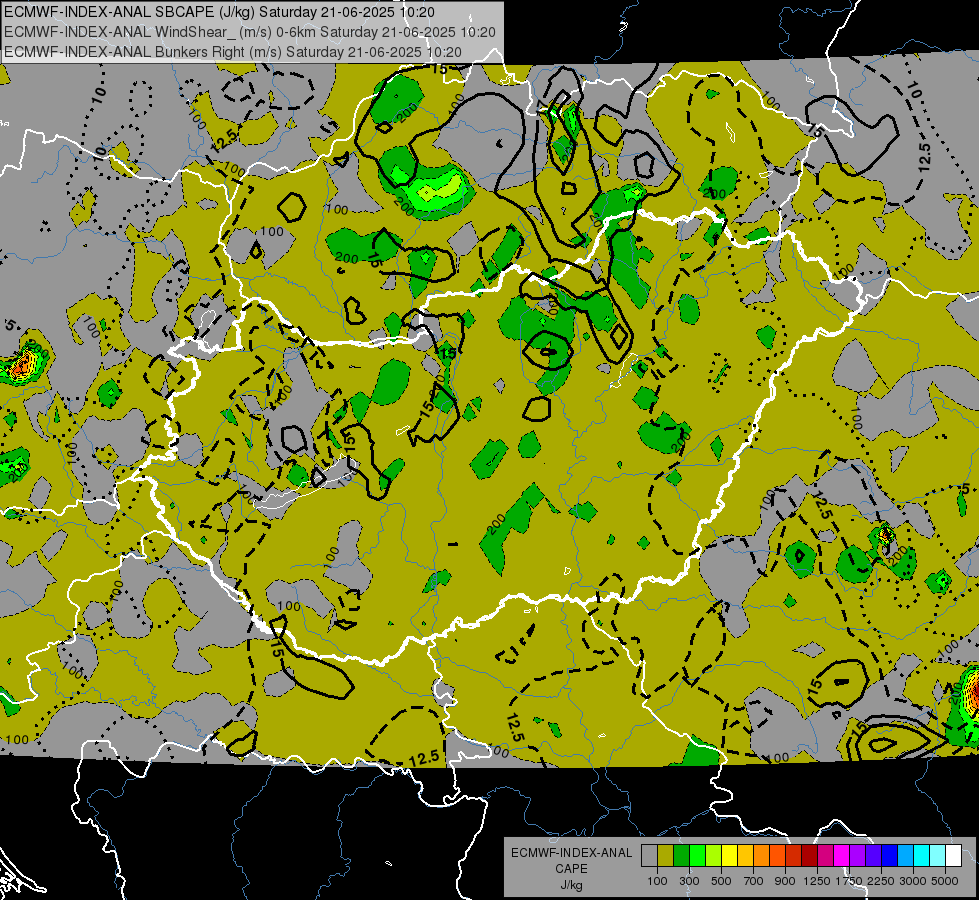Click the legend value 300
The image size is (979, 900).
[x=689, y=881]
